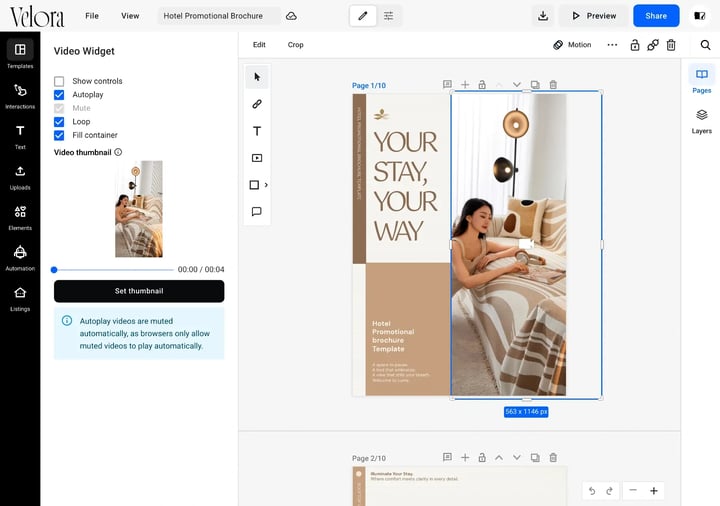Enable the Show controls checkbox

59,81
